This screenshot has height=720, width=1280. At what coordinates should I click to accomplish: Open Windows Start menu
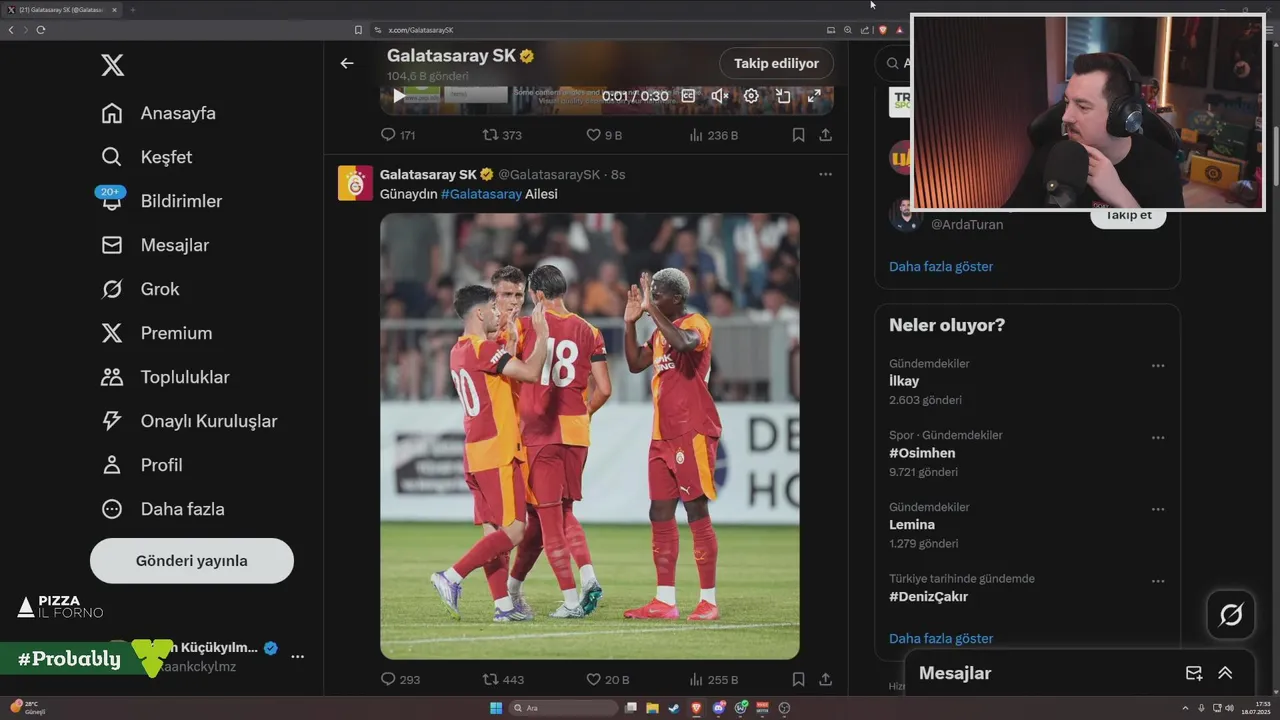(496, 708)
